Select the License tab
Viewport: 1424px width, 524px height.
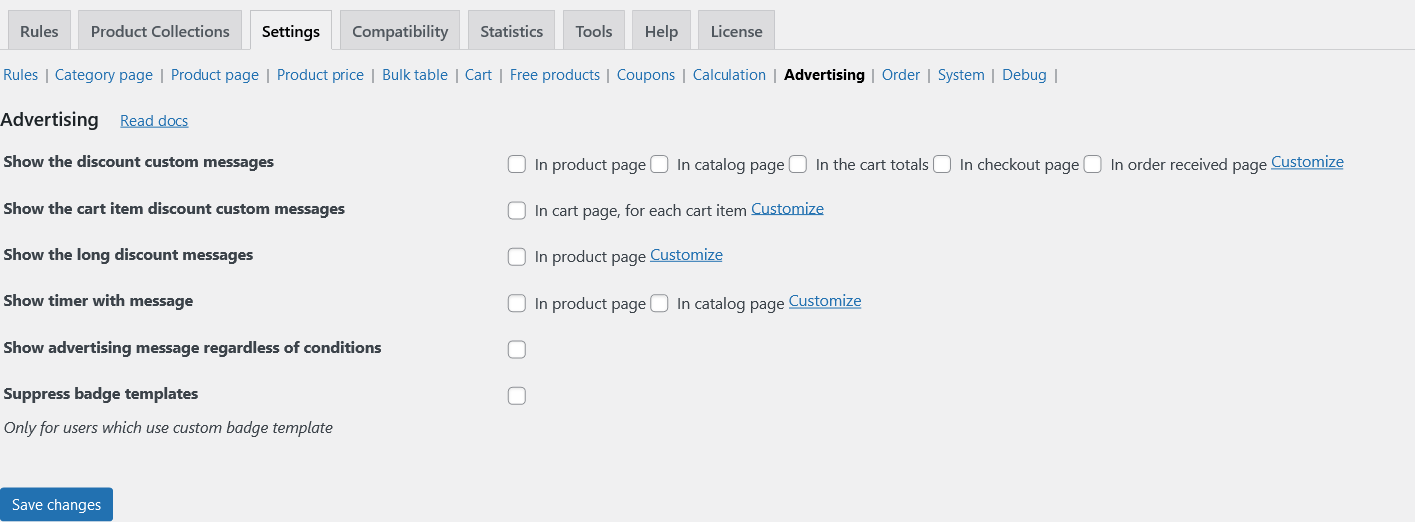pyautogui.click(x=736, y=31)
